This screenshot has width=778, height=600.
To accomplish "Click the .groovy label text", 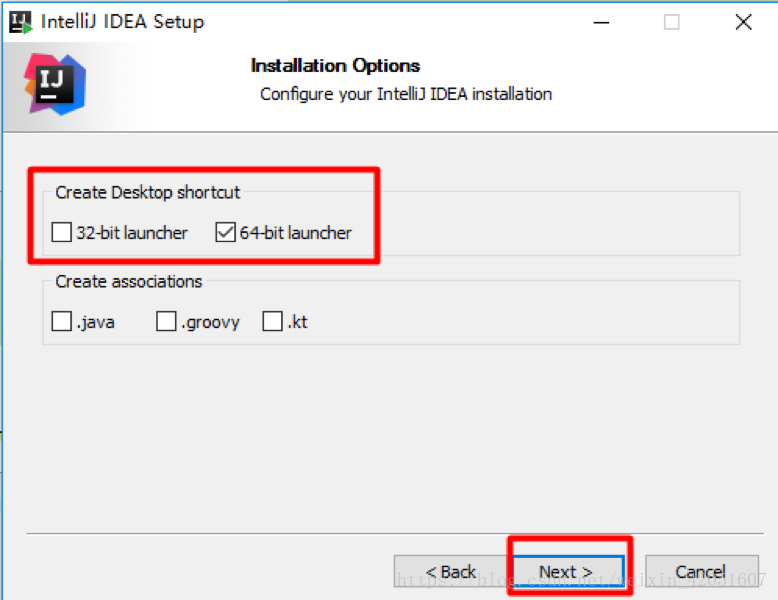I will click(x=210, y=323).
